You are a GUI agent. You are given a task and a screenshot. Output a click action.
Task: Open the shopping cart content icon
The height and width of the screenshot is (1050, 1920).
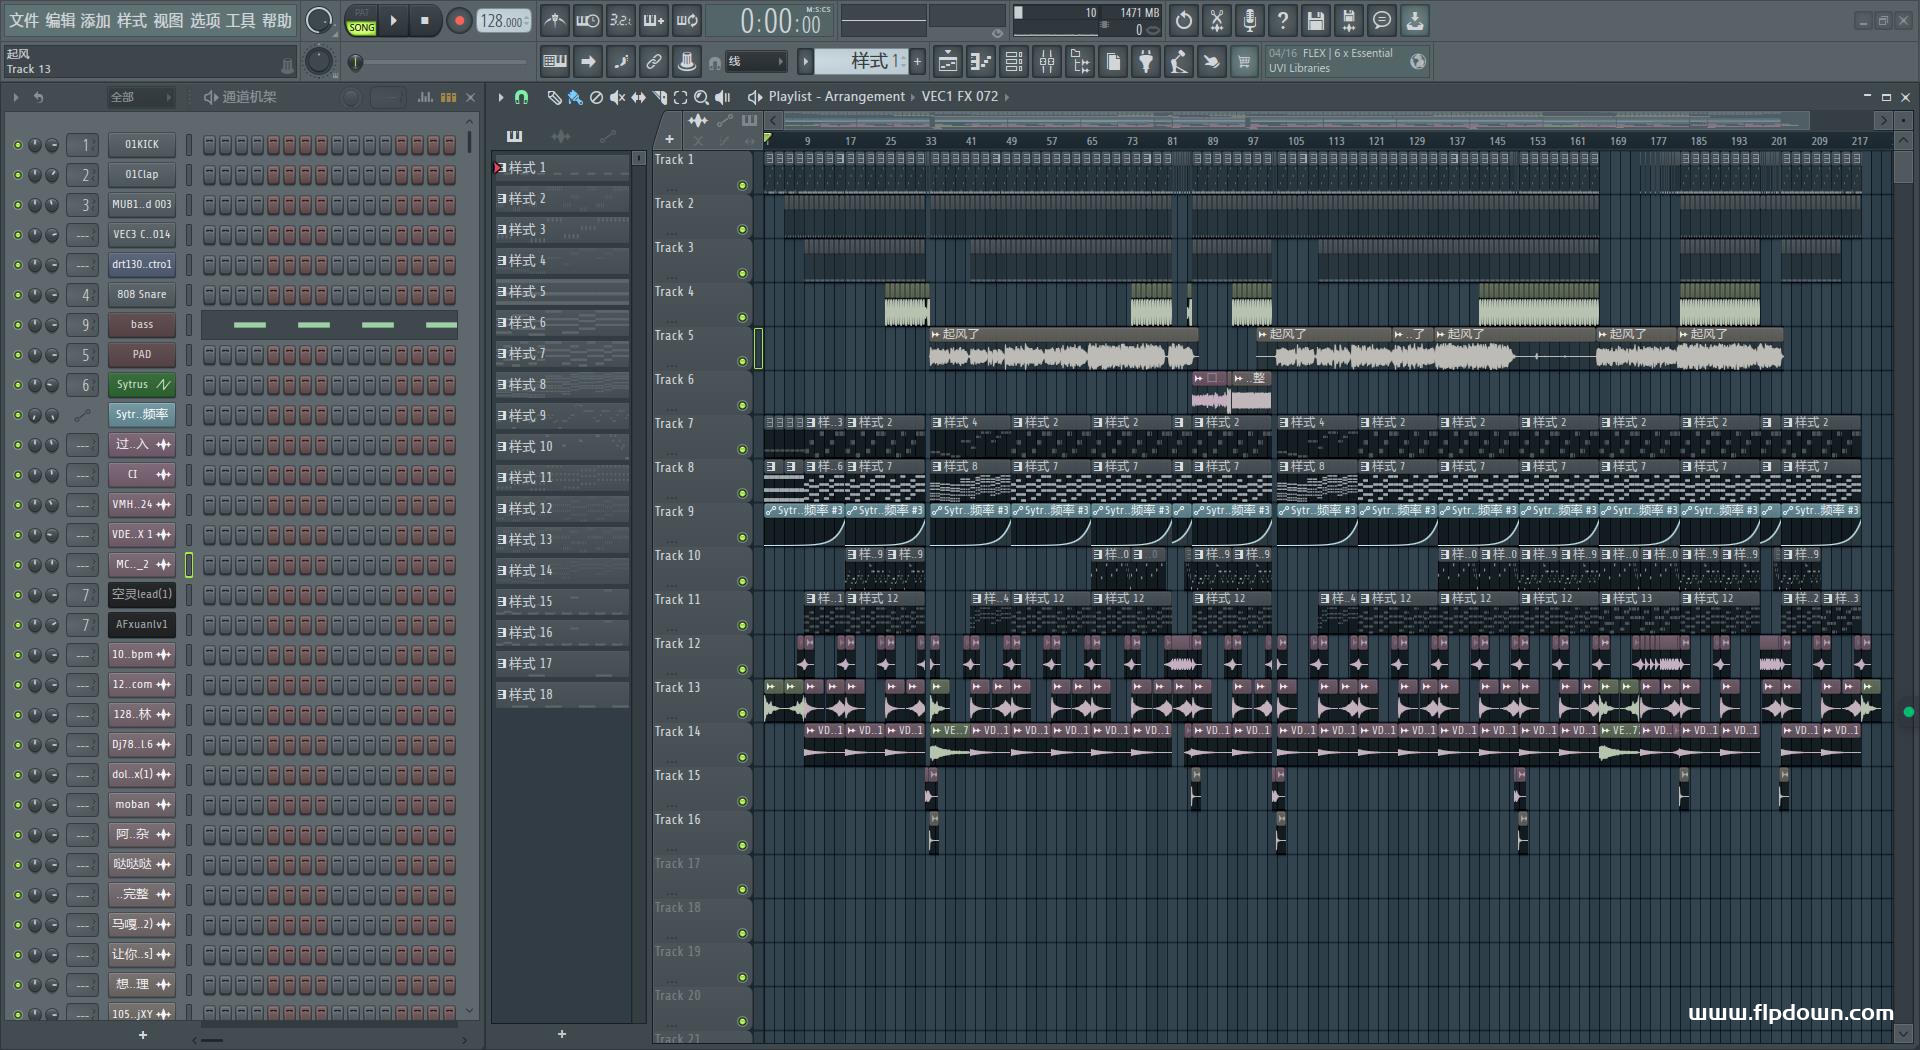tap(1244, 62)
